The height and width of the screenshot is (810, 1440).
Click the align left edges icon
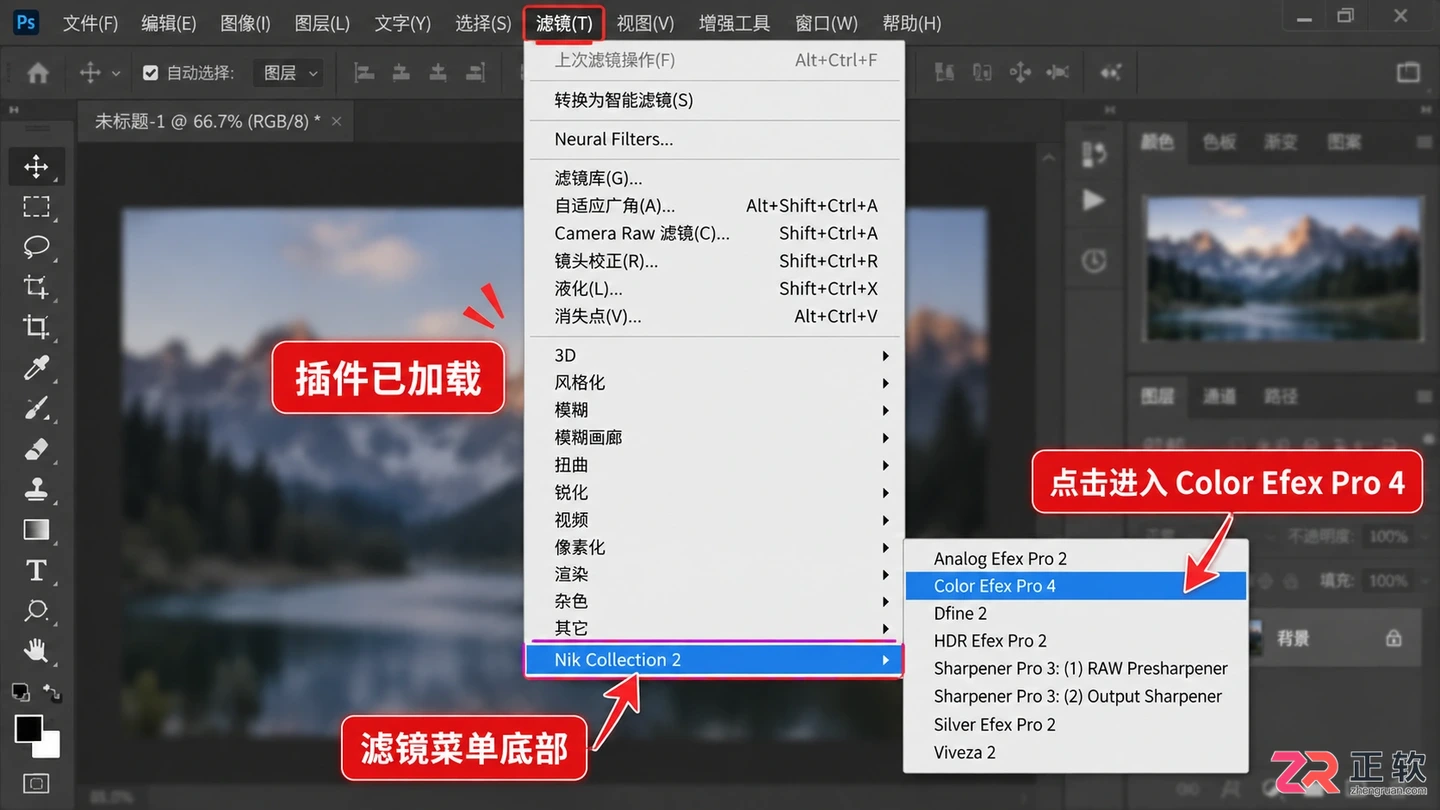[364, 73]
